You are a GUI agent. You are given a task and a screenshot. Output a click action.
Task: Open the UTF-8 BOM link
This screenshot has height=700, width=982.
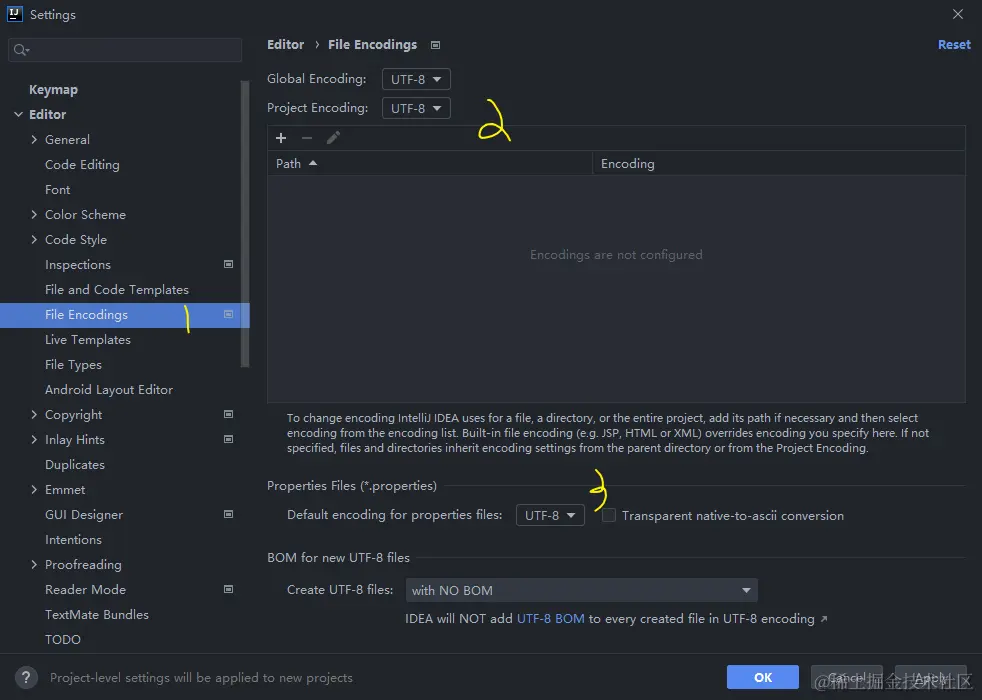[550, 619]
